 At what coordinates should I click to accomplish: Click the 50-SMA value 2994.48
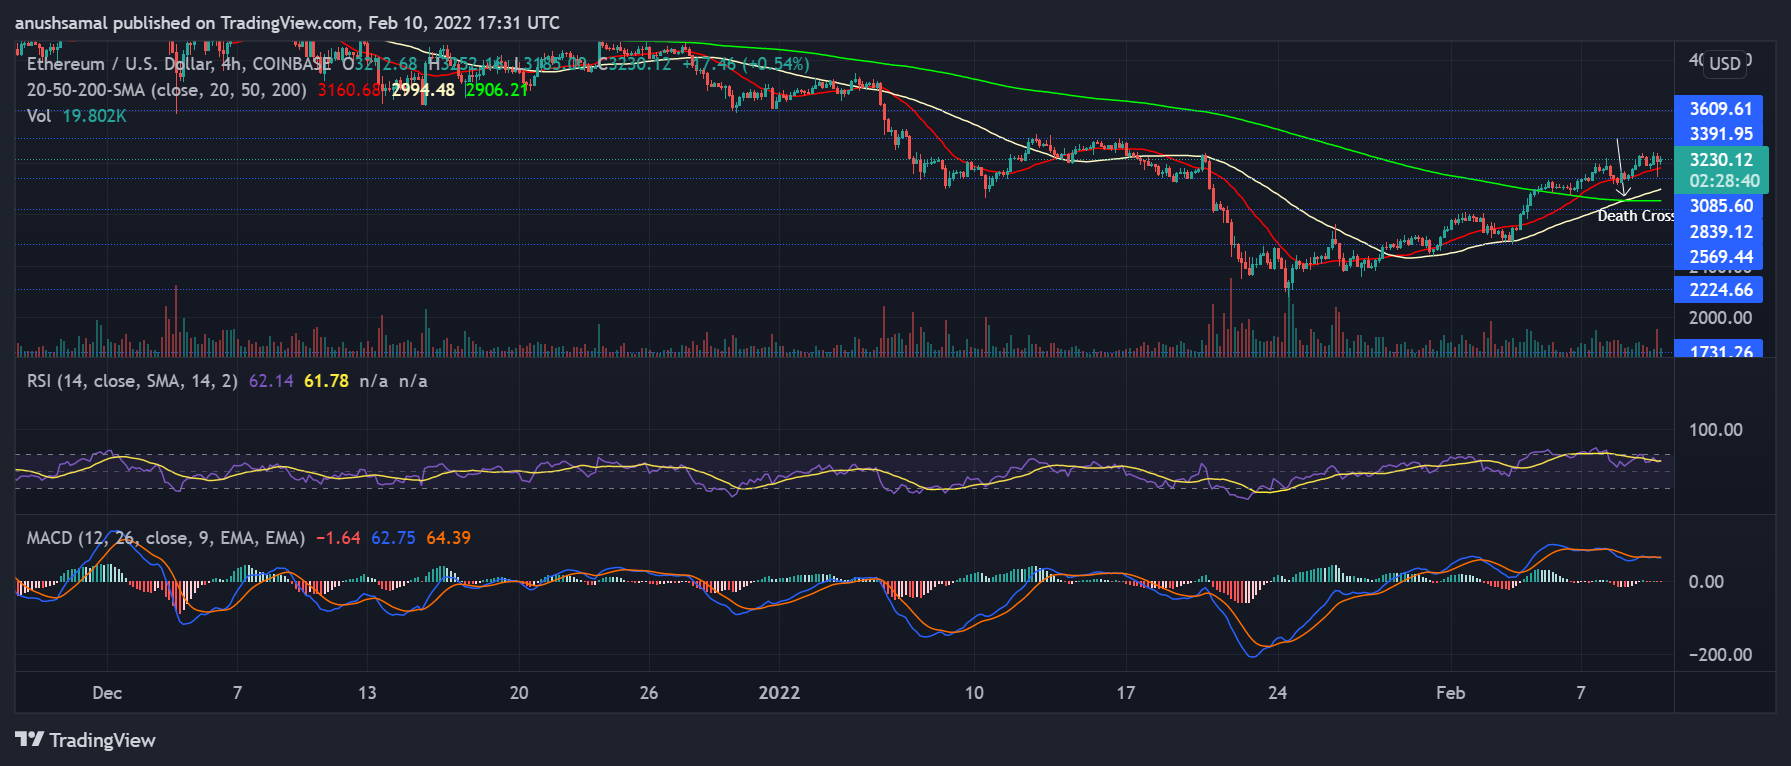click(x=423, y=90)
